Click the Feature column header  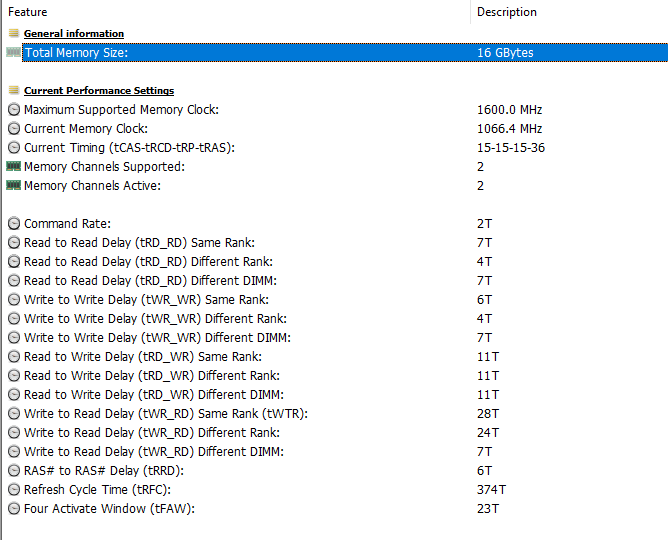[x=27, y=12]
